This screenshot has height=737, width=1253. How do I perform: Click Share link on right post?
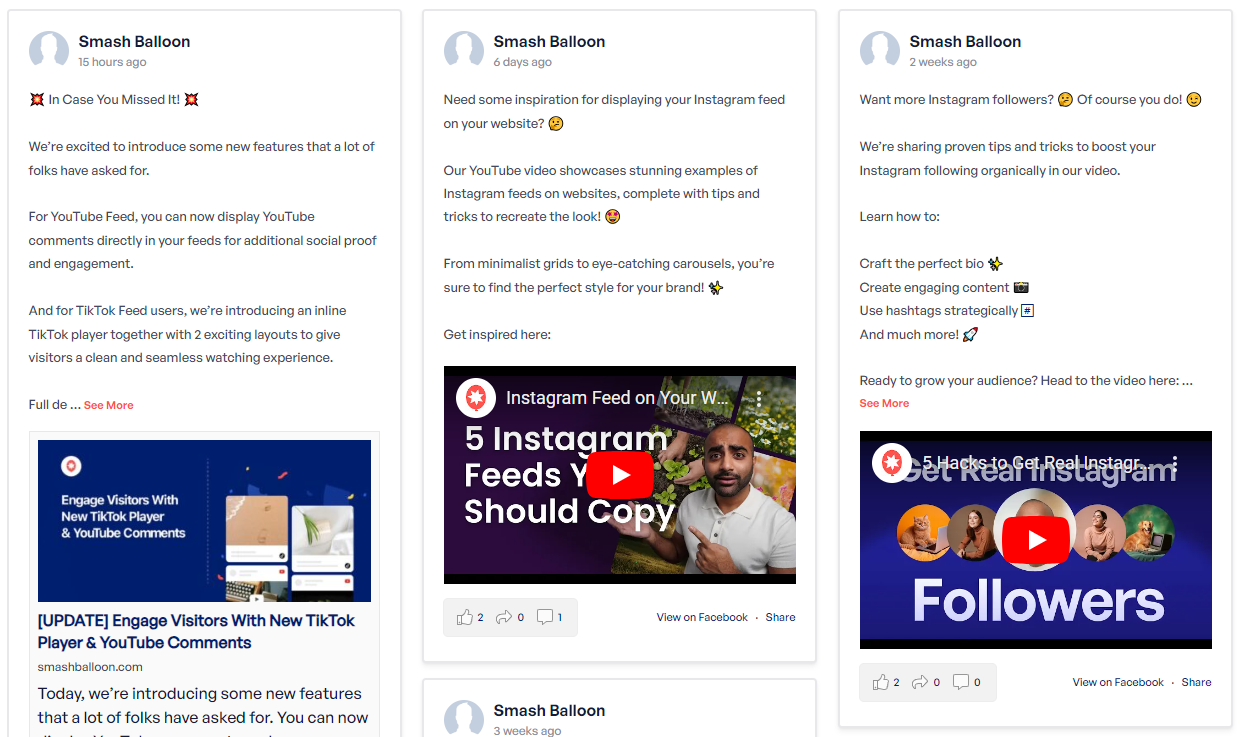click(x=1196, y=682)
